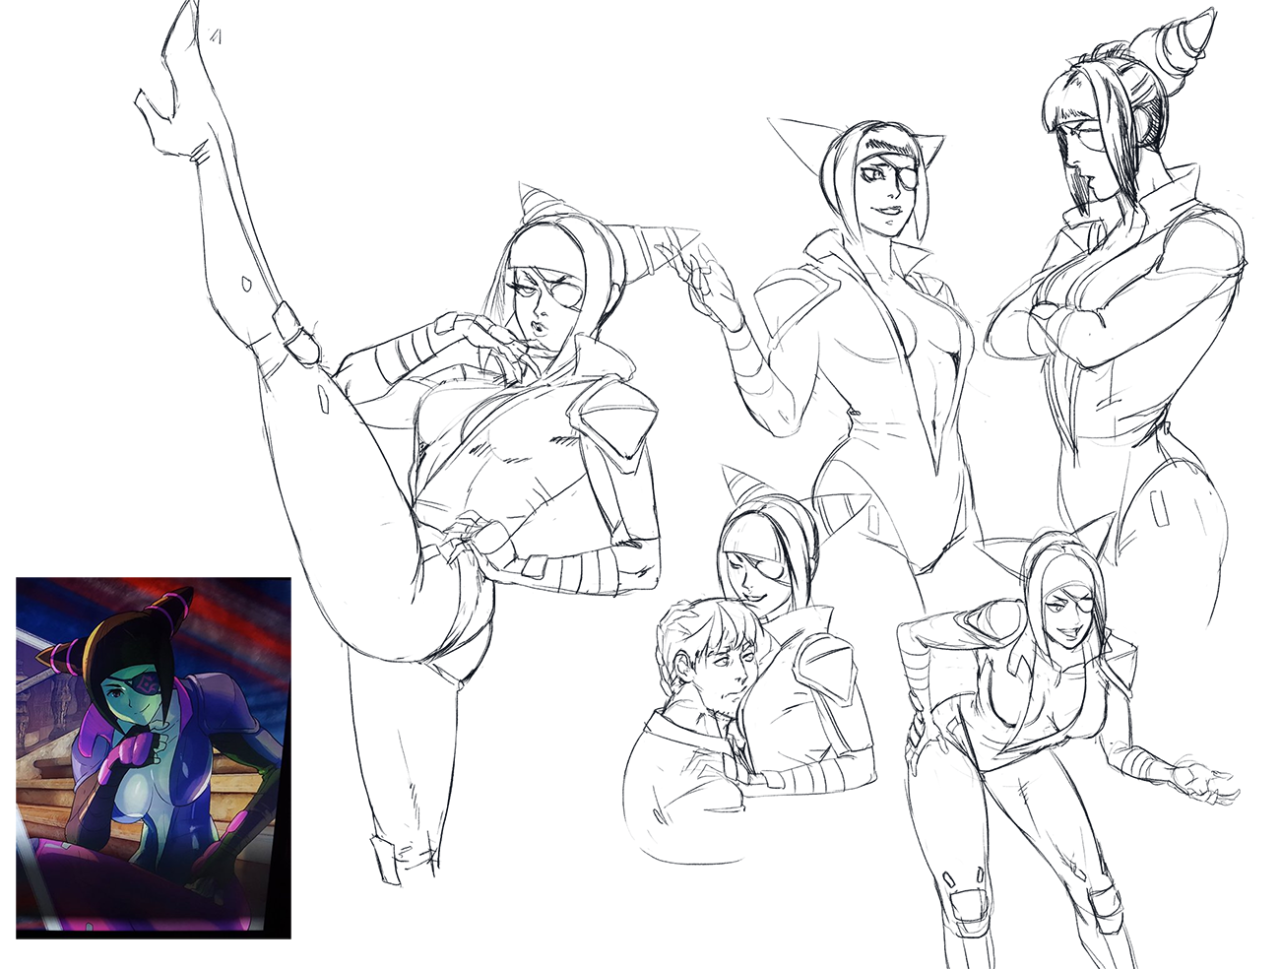1280x969 pixels.
Task: Click the pink horn in the colored illustration
Action: pyautogui.click(x=166, y=607)
